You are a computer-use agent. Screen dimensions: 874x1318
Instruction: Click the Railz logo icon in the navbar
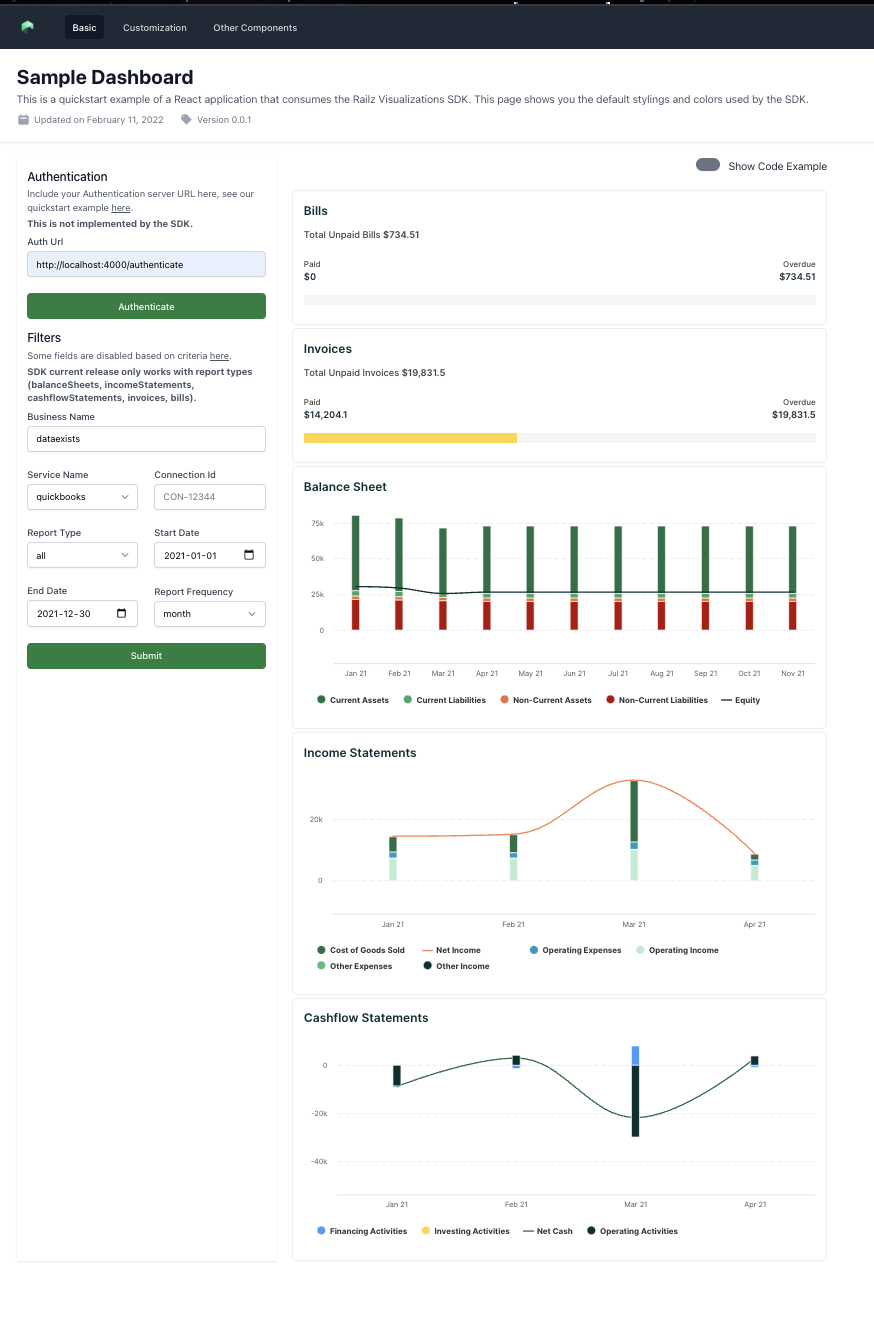tap(27, 27)
